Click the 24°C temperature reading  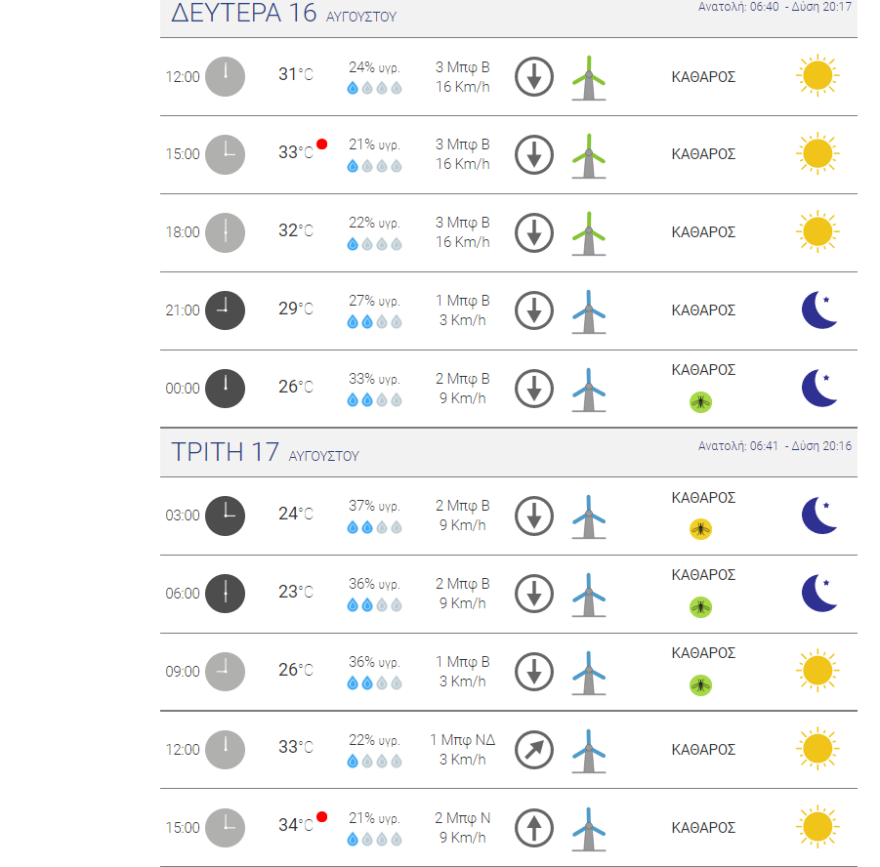tap(295, 514)
